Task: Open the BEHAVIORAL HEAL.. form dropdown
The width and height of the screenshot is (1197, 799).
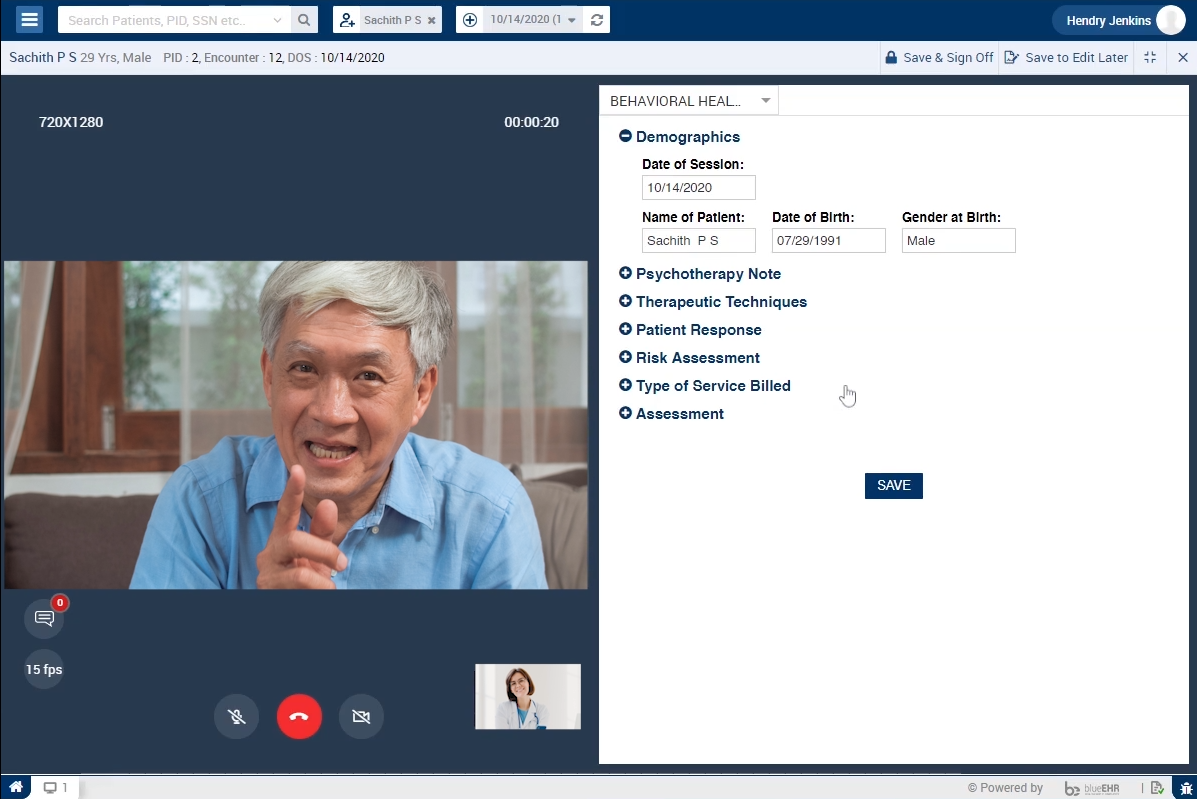Action: click(x=689, y=101)
